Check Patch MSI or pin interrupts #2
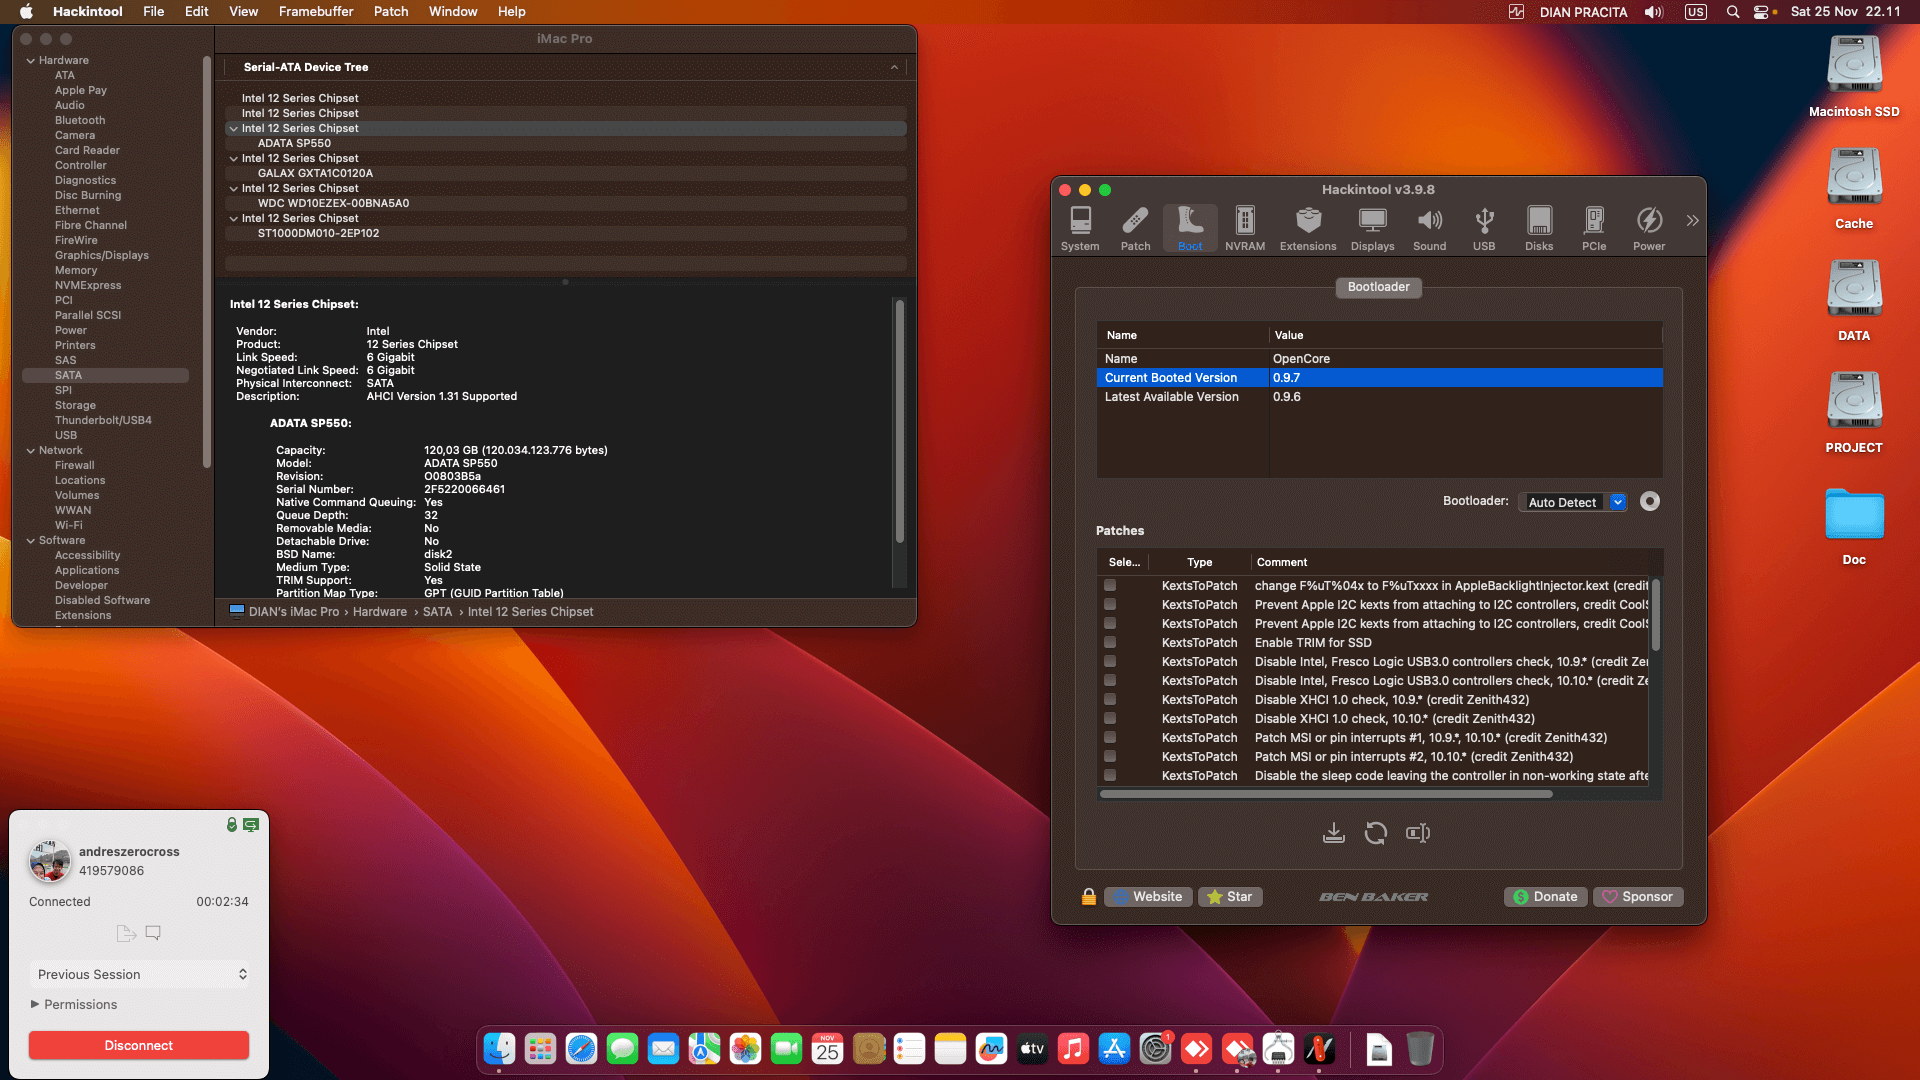Screen dimensions: 1920x1080 [x=1110, y=757]
